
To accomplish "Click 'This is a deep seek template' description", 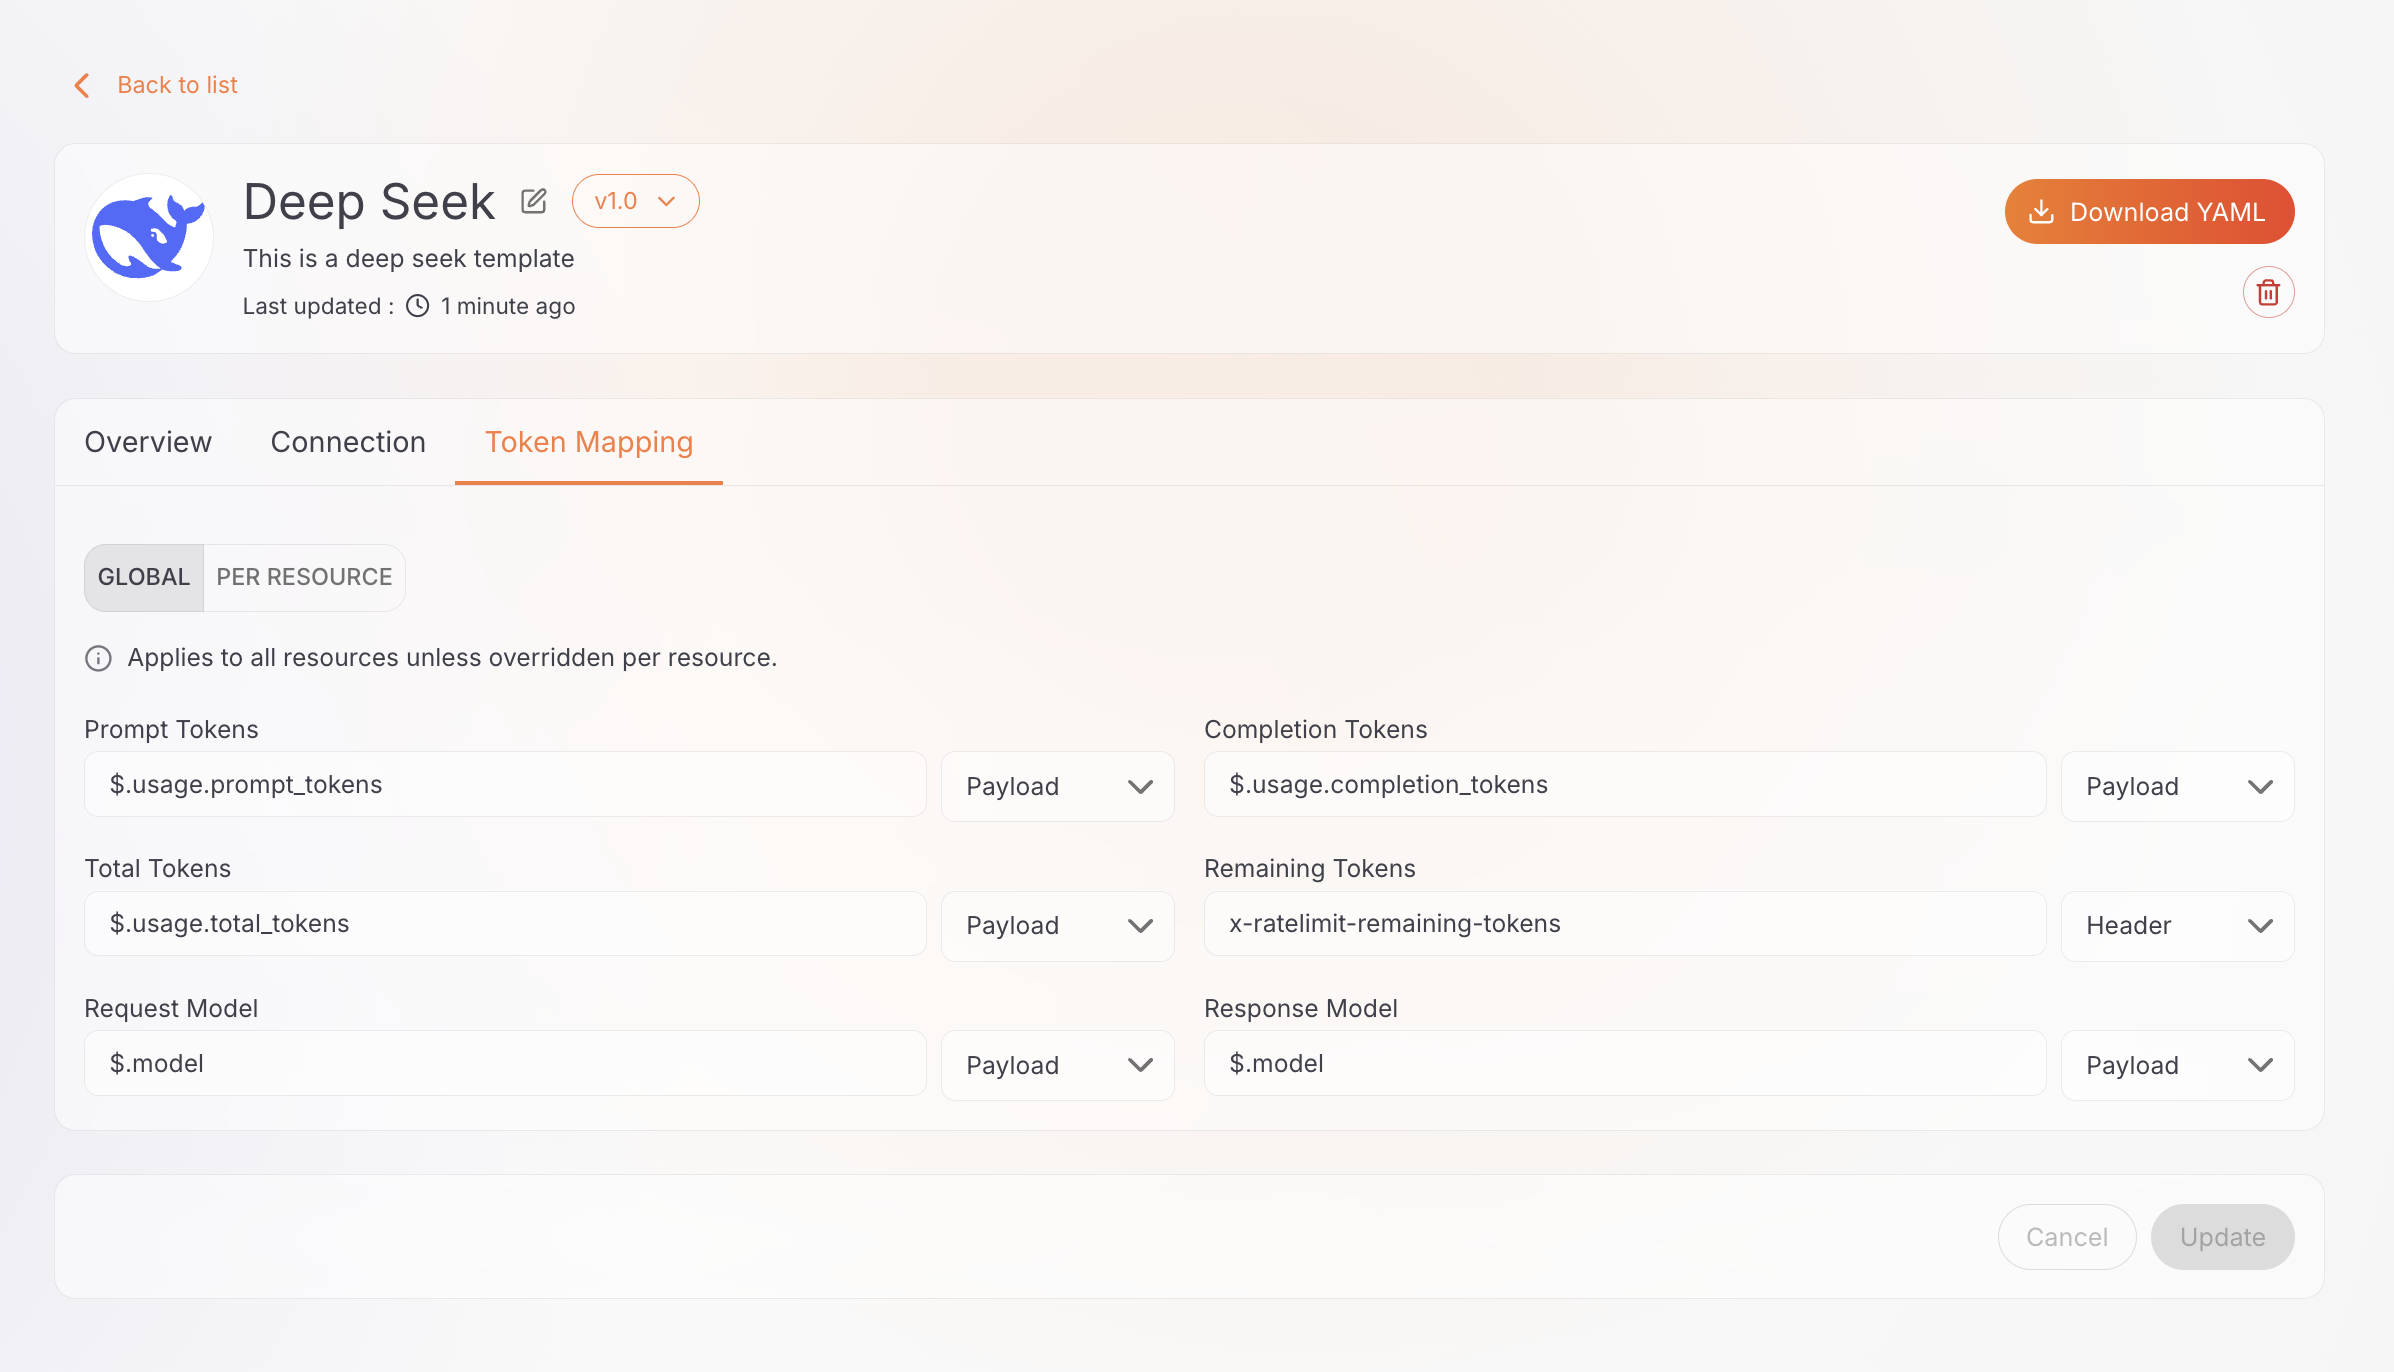I will [x=408, y=259].
